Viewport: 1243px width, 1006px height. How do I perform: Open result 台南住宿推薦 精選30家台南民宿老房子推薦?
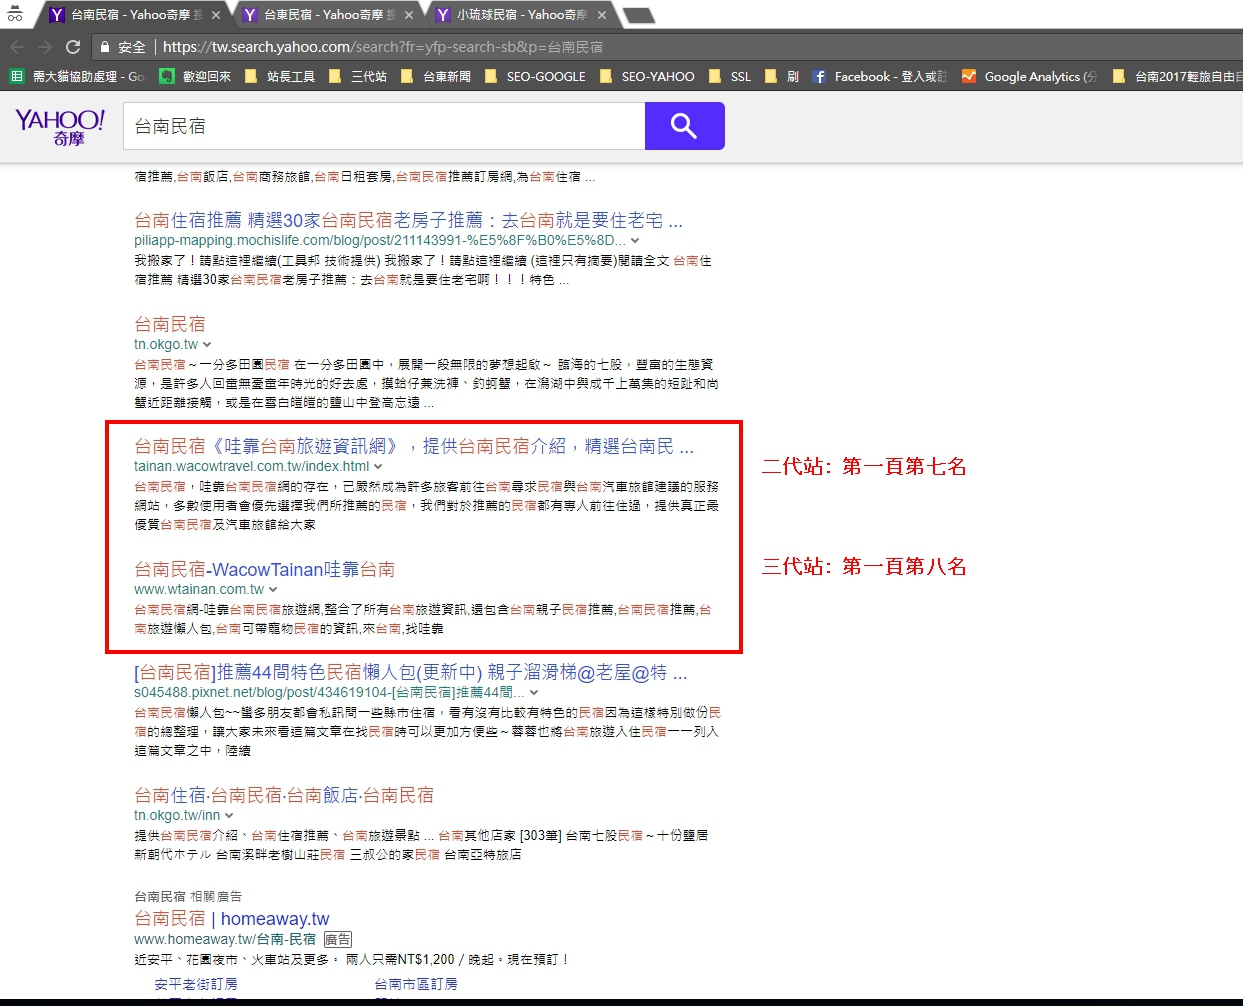[x=409, y=220]
